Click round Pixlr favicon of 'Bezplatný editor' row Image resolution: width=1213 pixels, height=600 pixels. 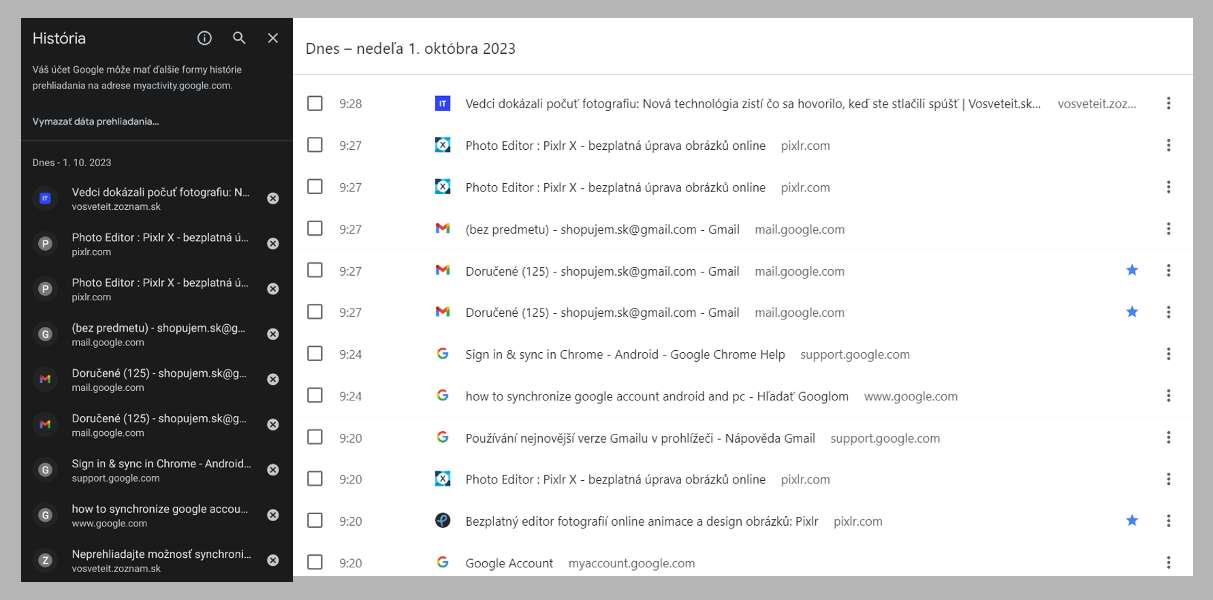442,521
